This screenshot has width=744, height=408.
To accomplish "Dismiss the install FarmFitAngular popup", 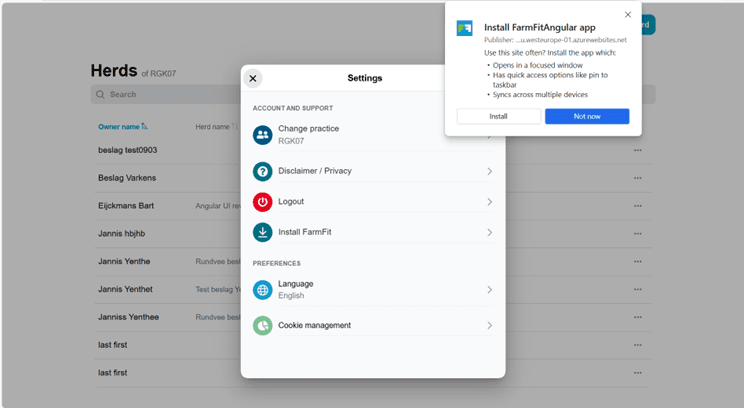I will tap(628, 15).
